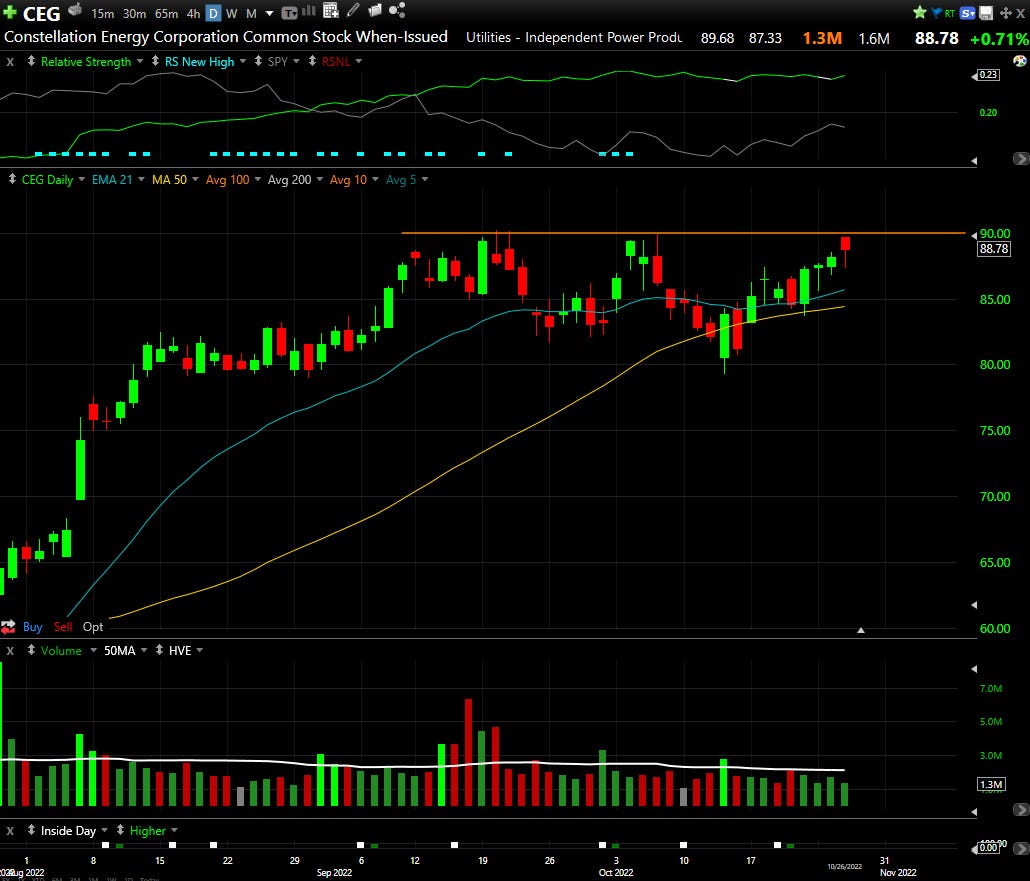Image resolution: width=1030 pixels, height=881 pixels.
Task: Open the notes icon beside CEG symbol
Action: (x=75, y=10)
